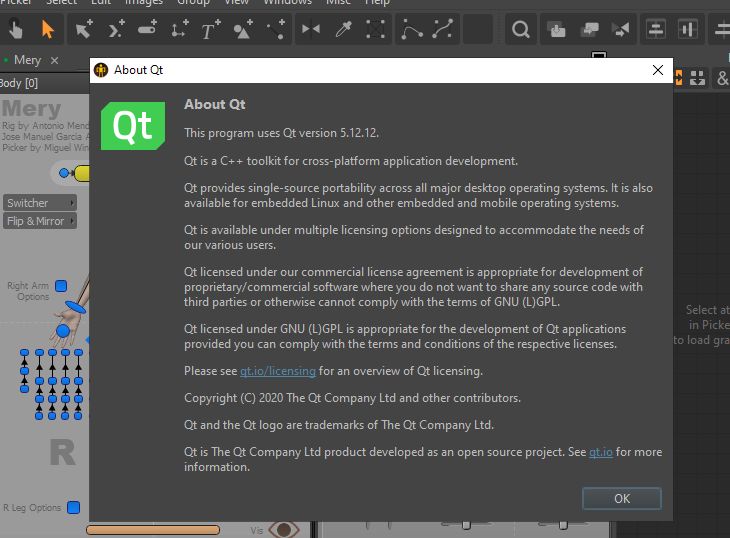This screenshot has height=538, width=730.
Task: Choose the text T tool
Action: click(210, 30)
